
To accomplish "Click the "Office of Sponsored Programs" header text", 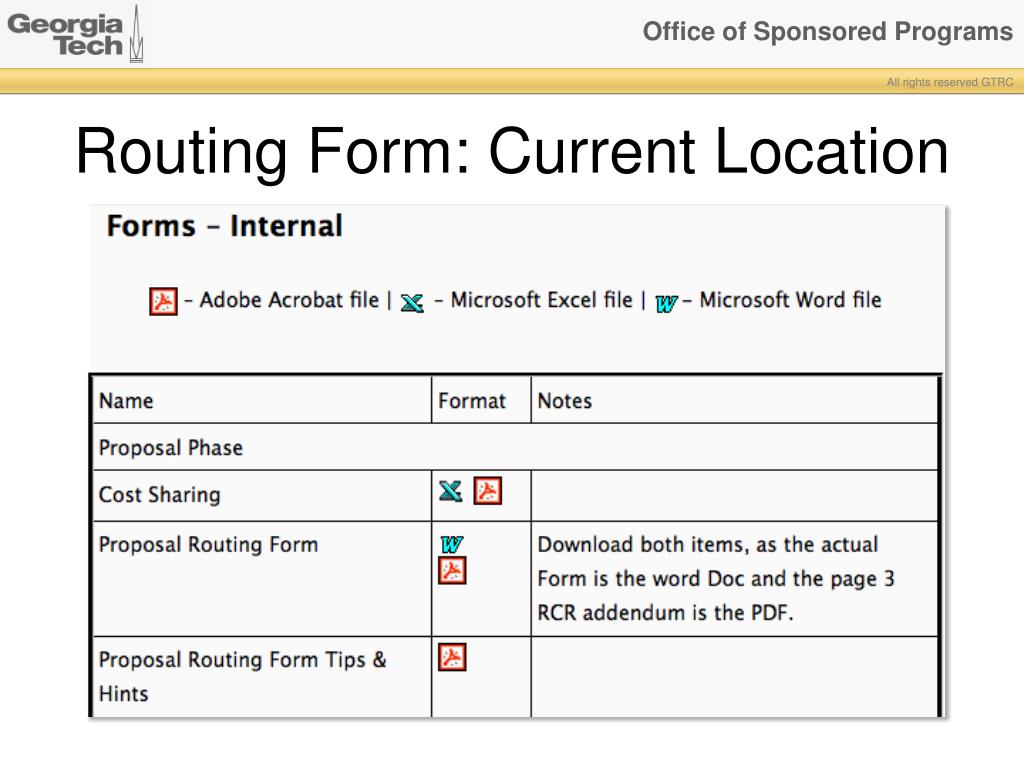I will coord(827,31).
